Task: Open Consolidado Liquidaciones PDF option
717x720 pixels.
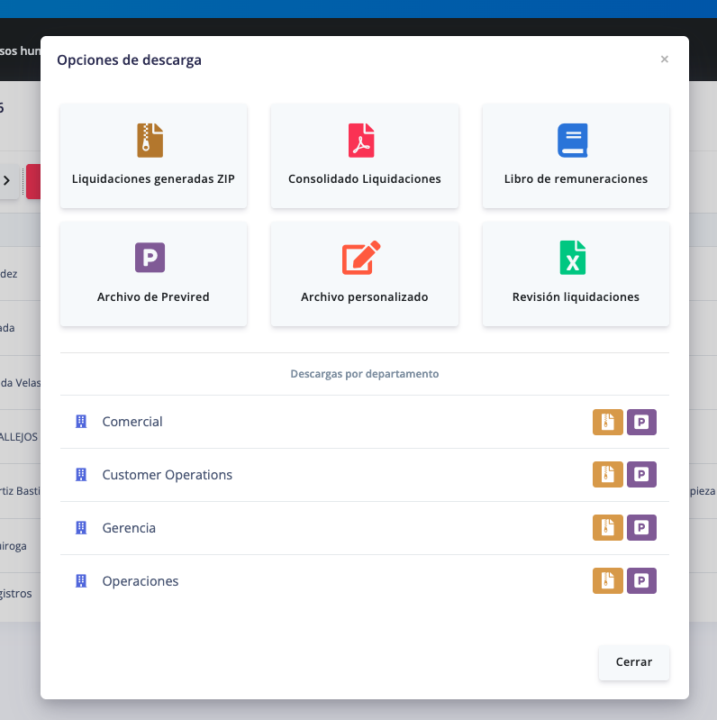Action: (365, 156)
